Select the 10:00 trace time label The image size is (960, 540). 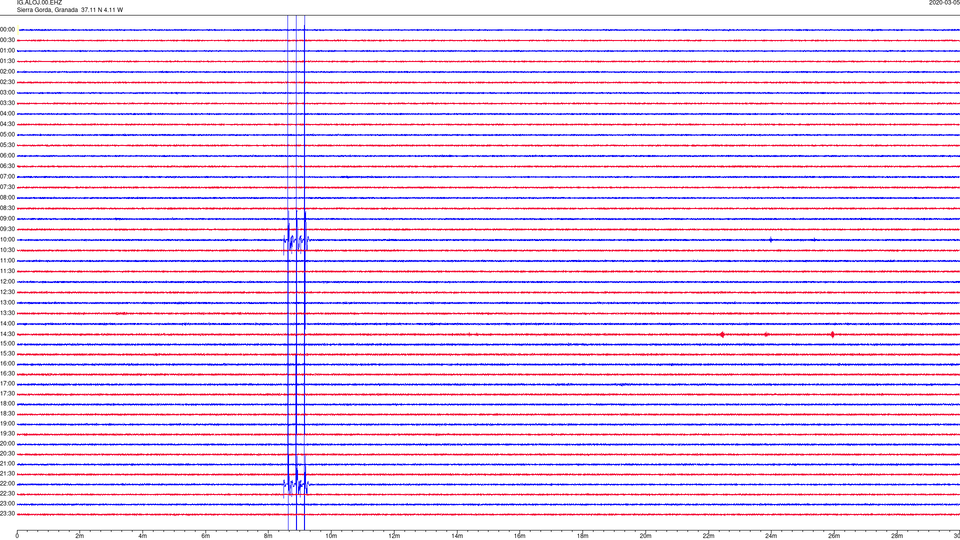tap(7, 240)
